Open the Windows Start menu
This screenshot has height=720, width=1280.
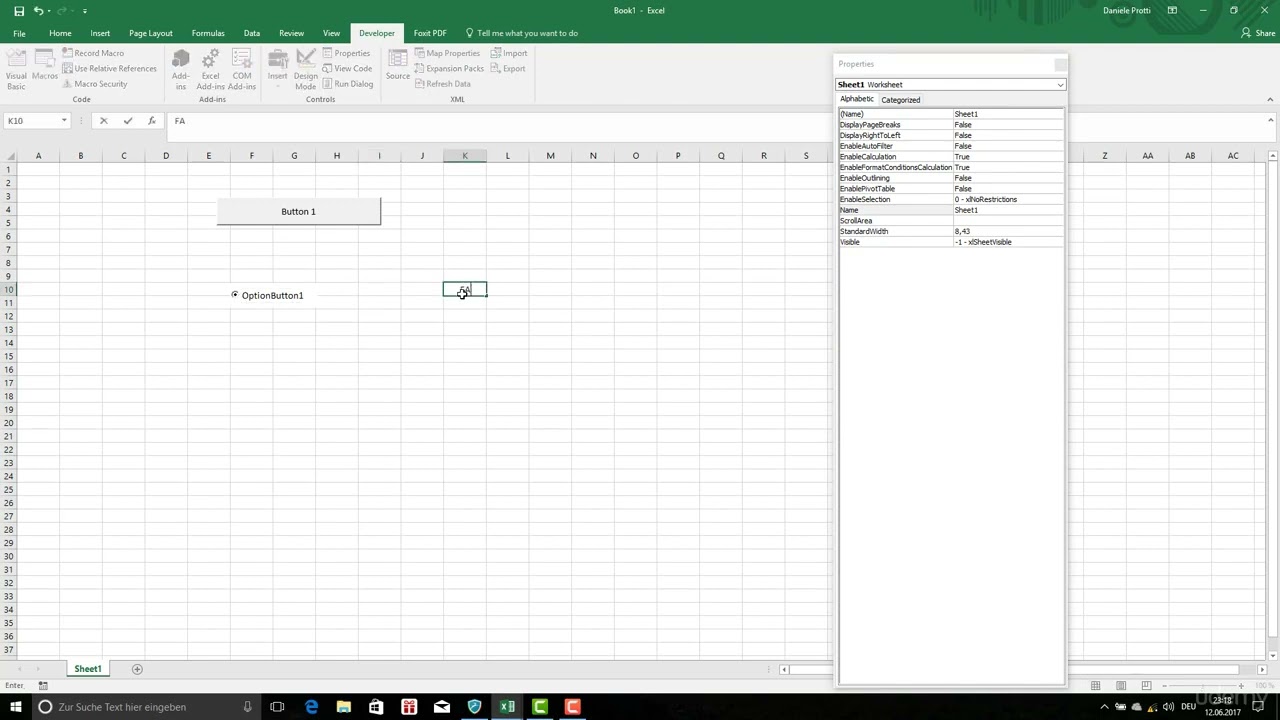pos(15,707)
